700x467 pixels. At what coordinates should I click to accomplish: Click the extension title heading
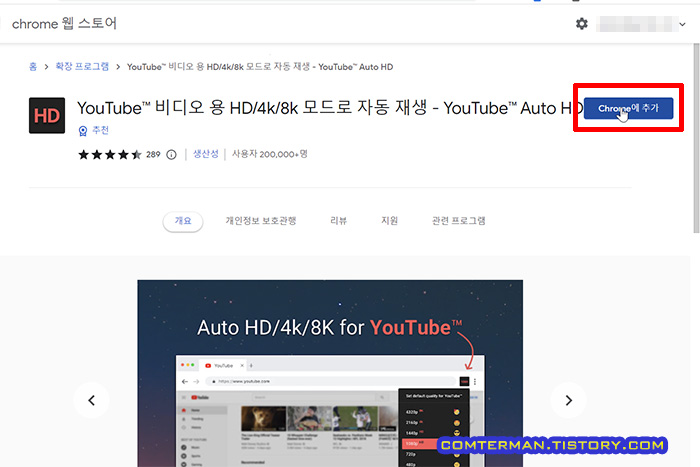pos(329,108)
